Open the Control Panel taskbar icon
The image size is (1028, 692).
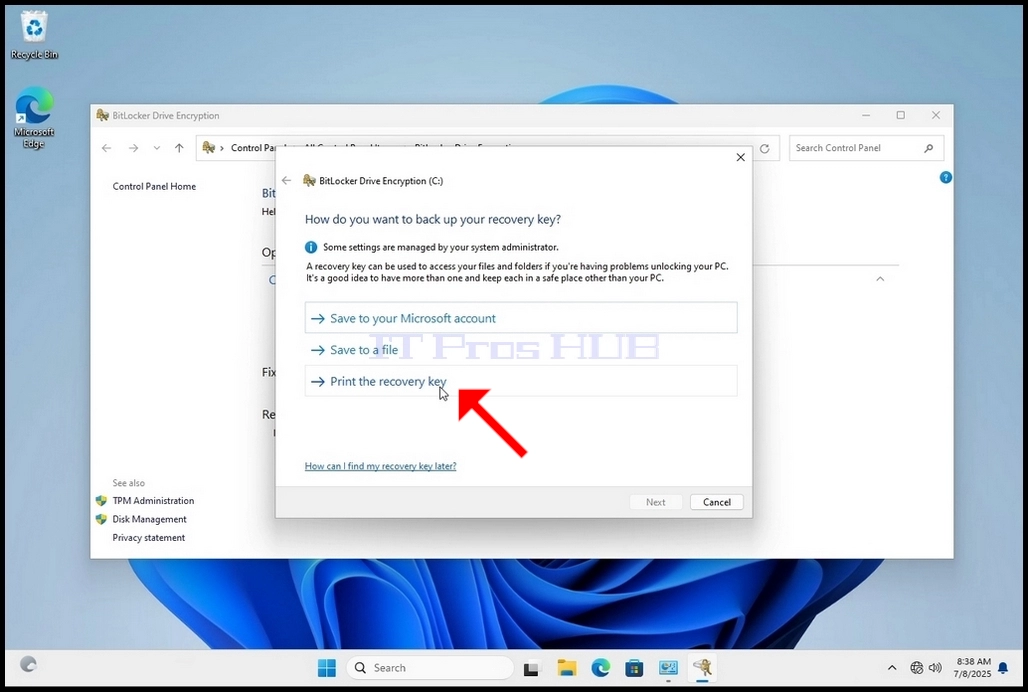(x=668, y=668)
